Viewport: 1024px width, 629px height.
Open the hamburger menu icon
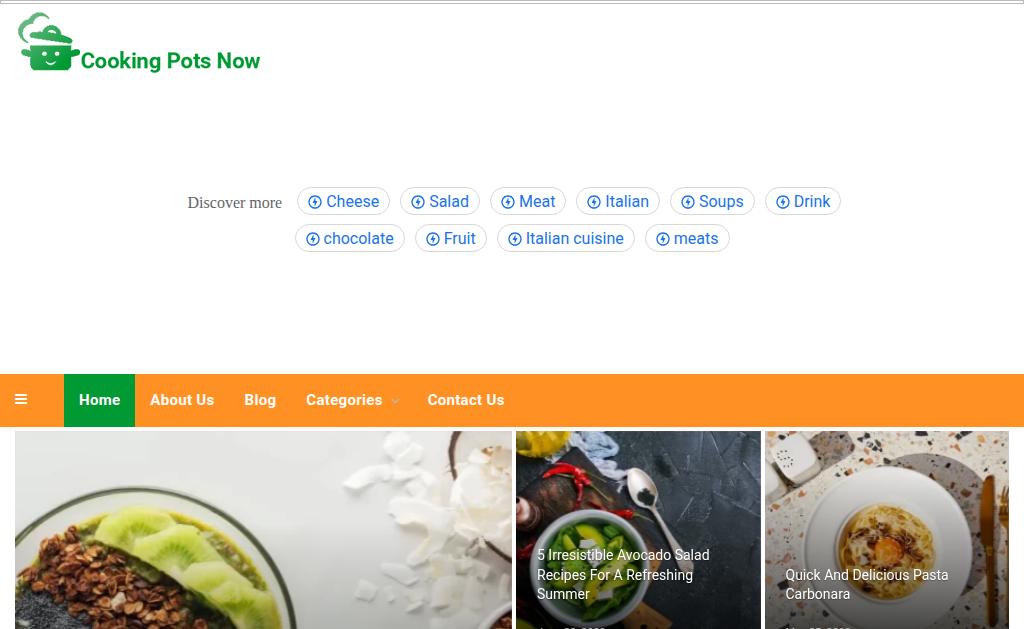coord(21,399)
